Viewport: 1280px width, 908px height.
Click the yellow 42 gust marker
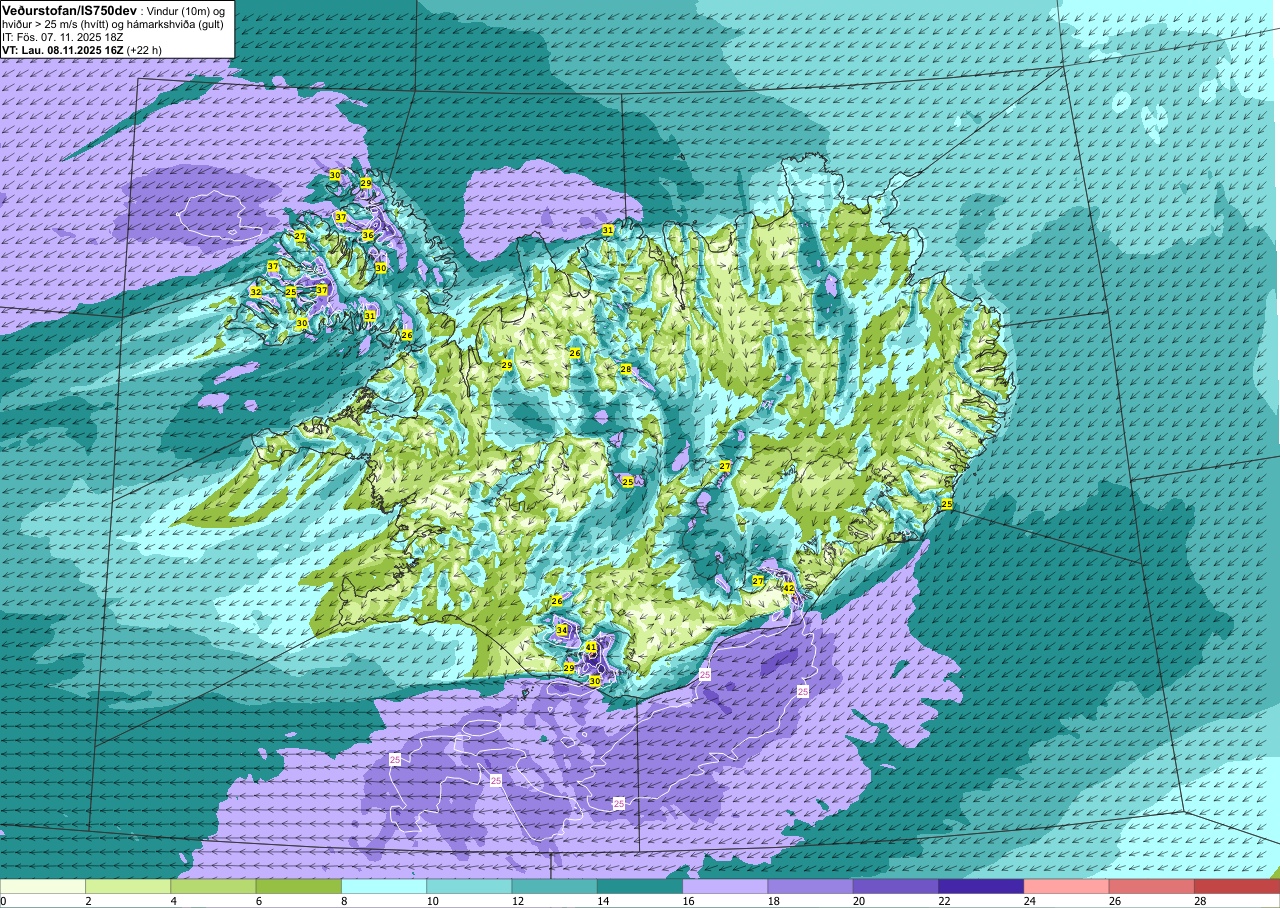tap(788, 588)
